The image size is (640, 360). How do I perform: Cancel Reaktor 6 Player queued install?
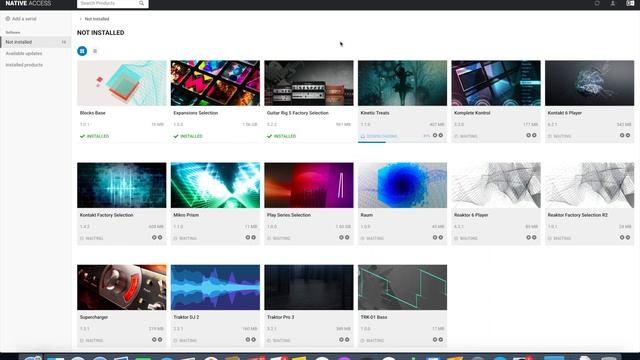pos(534,238)
